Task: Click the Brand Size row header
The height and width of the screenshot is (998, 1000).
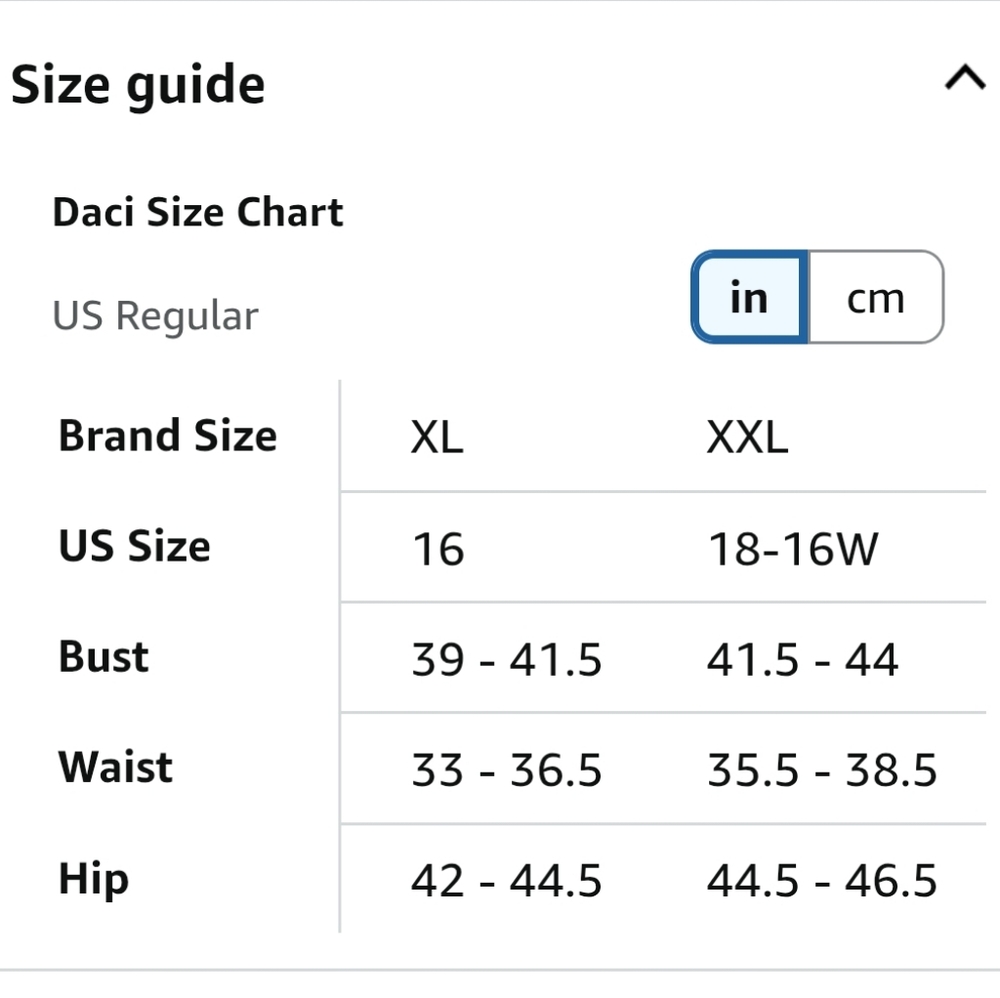Action: (168, 436)
